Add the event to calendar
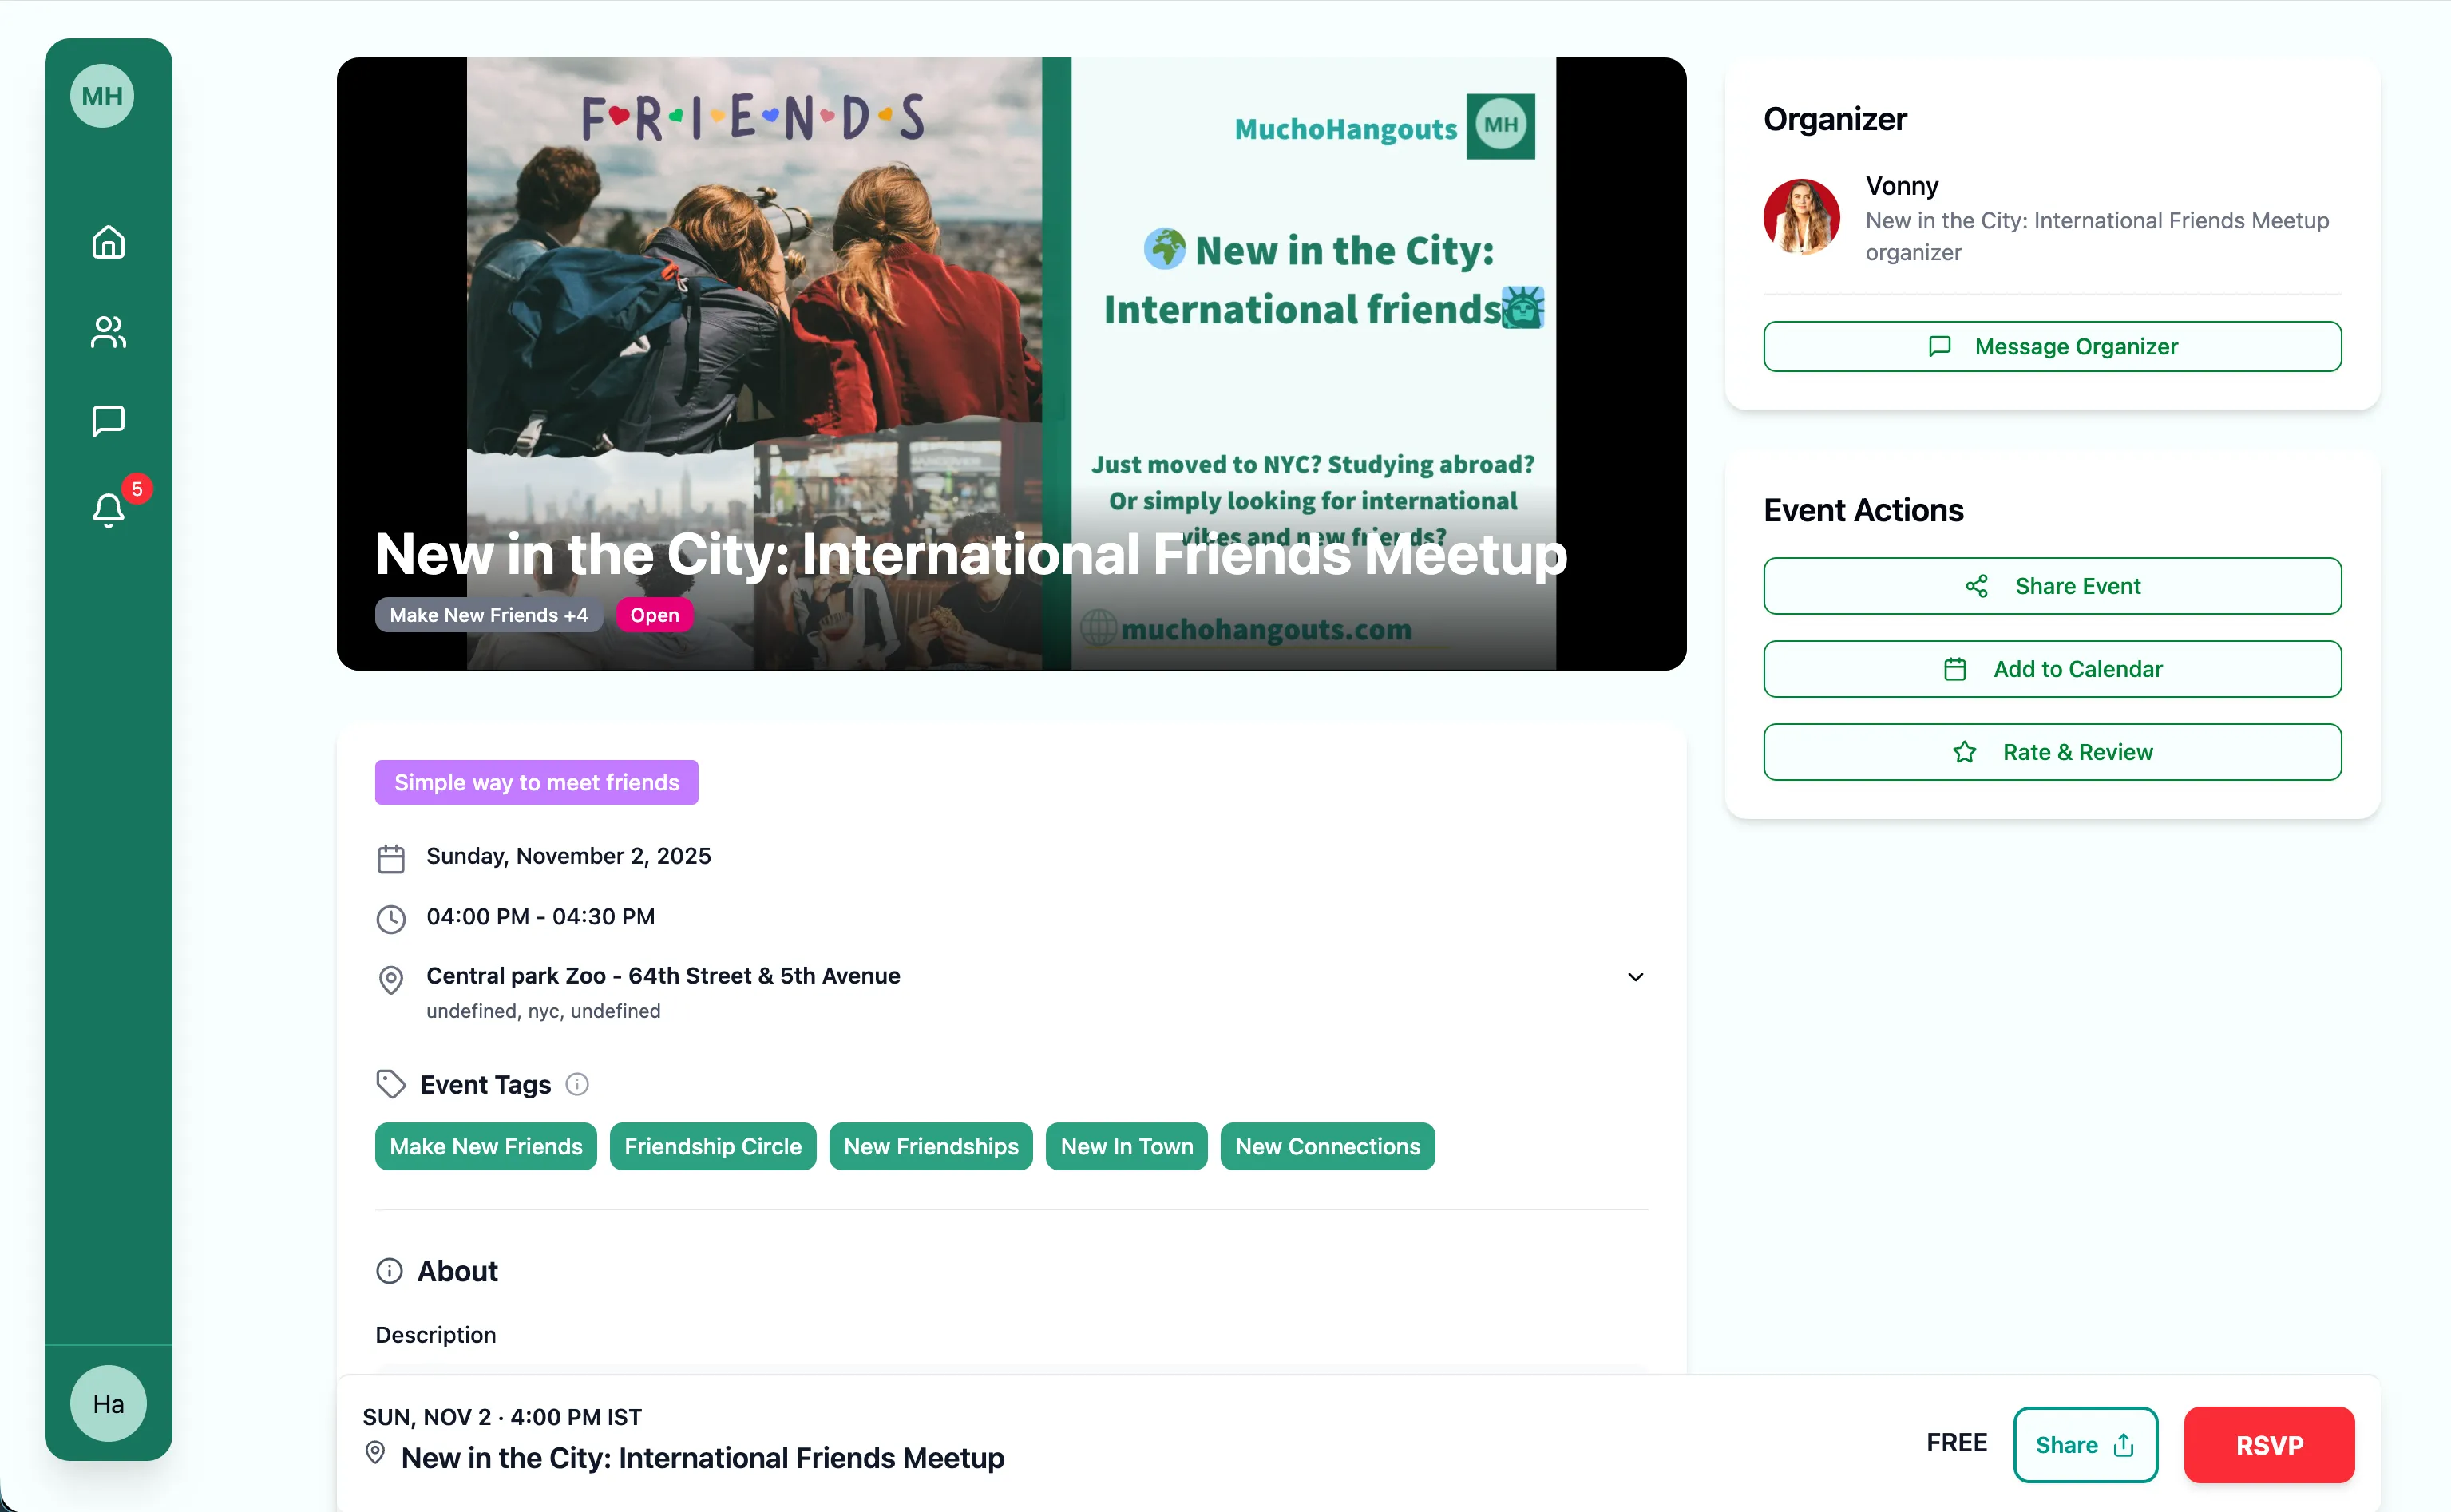 2052,669
